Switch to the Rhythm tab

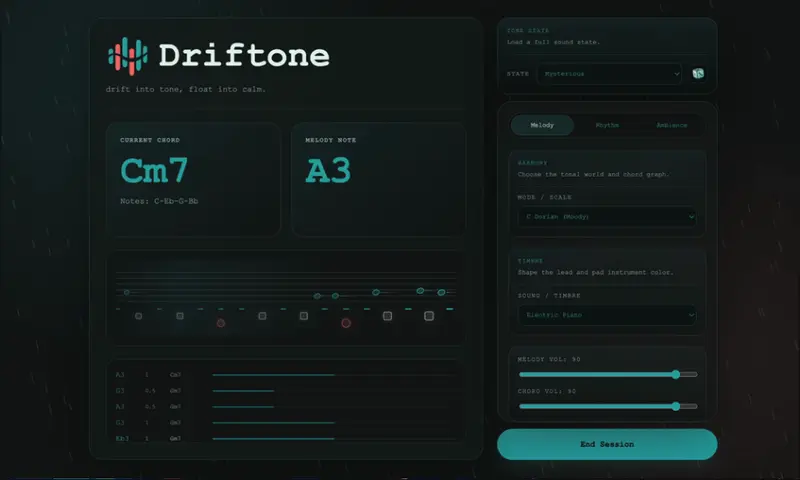tap(607, 125)
